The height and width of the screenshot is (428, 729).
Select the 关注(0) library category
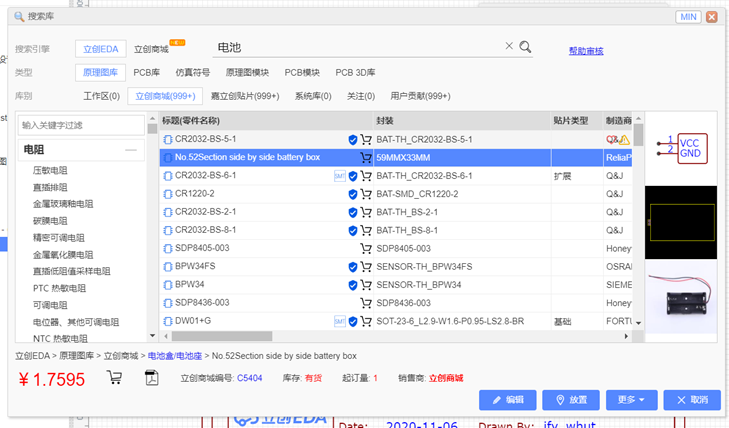[x=361, y=96]
